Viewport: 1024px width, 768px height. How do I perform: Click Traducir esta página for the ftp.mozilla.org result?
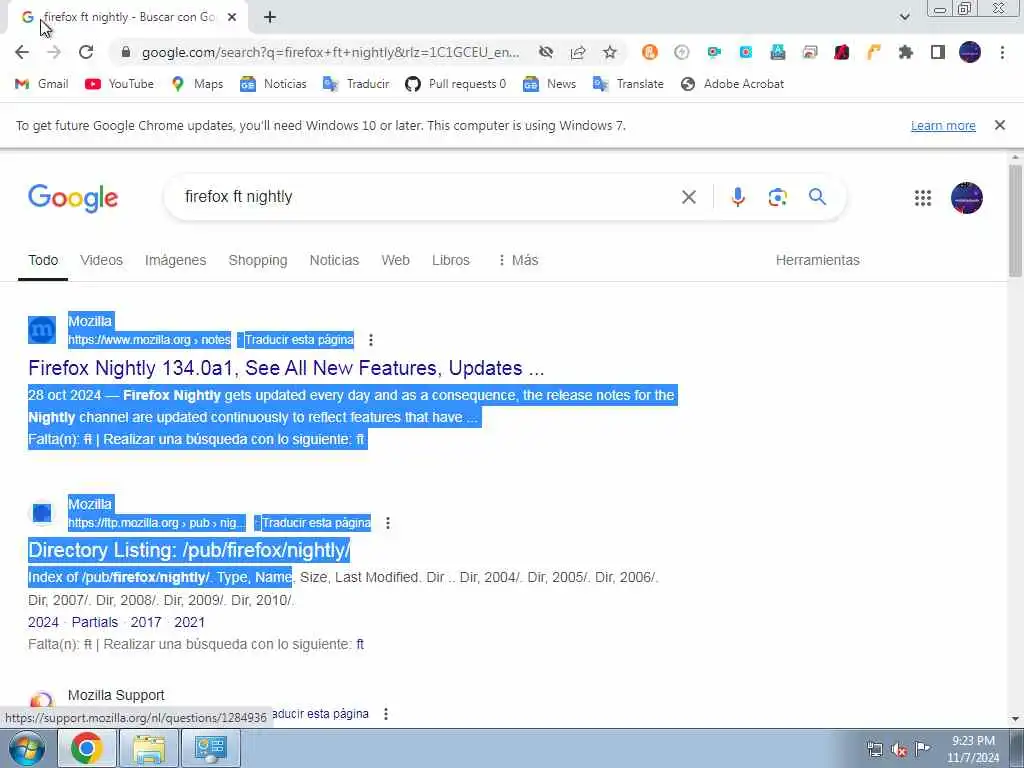pos(316,523)
